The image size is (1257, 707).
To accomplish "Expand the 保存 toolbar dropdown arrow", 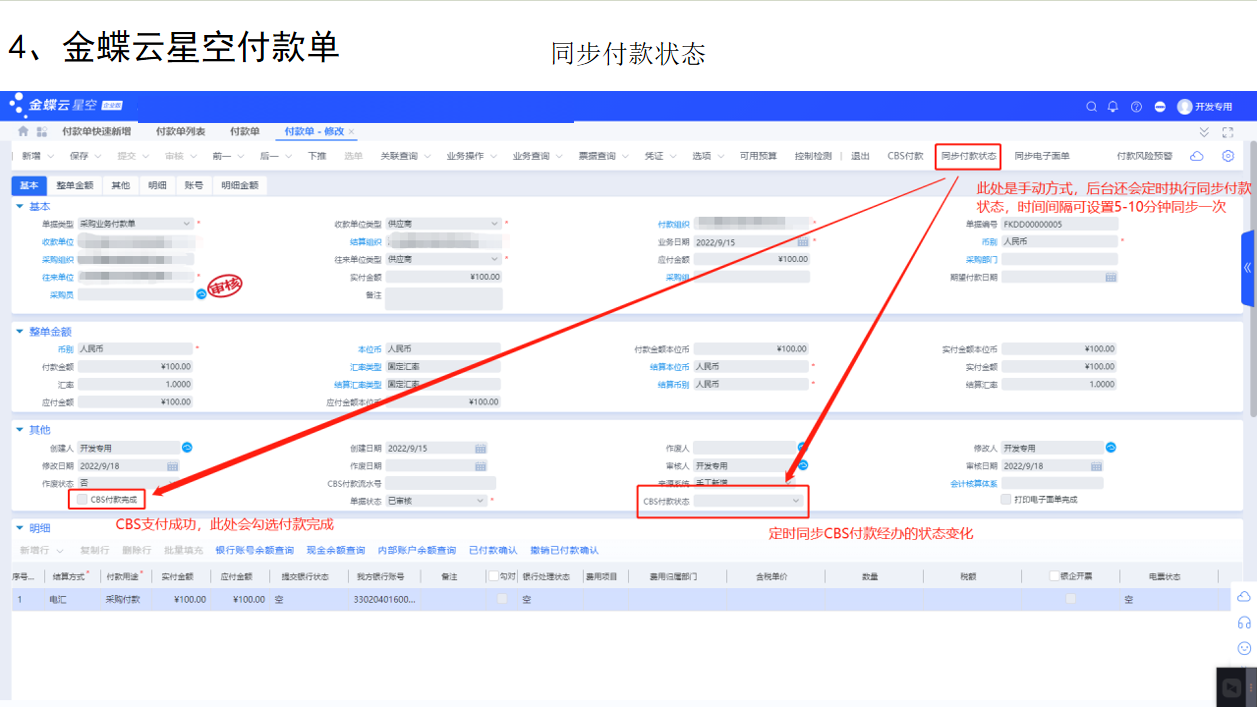I will point(98,156).
